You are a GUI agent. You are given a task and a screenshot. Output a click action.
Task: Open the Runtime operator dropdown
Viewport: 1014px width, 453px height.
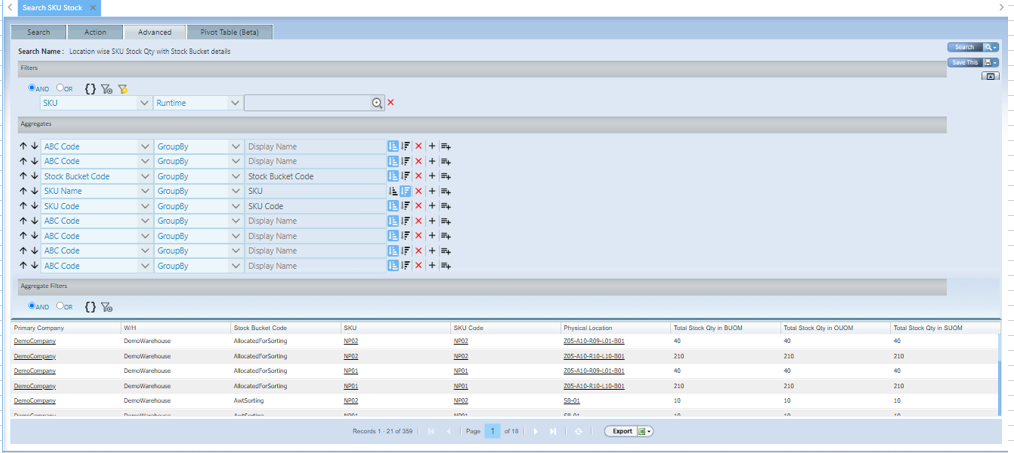click(235, 103)
